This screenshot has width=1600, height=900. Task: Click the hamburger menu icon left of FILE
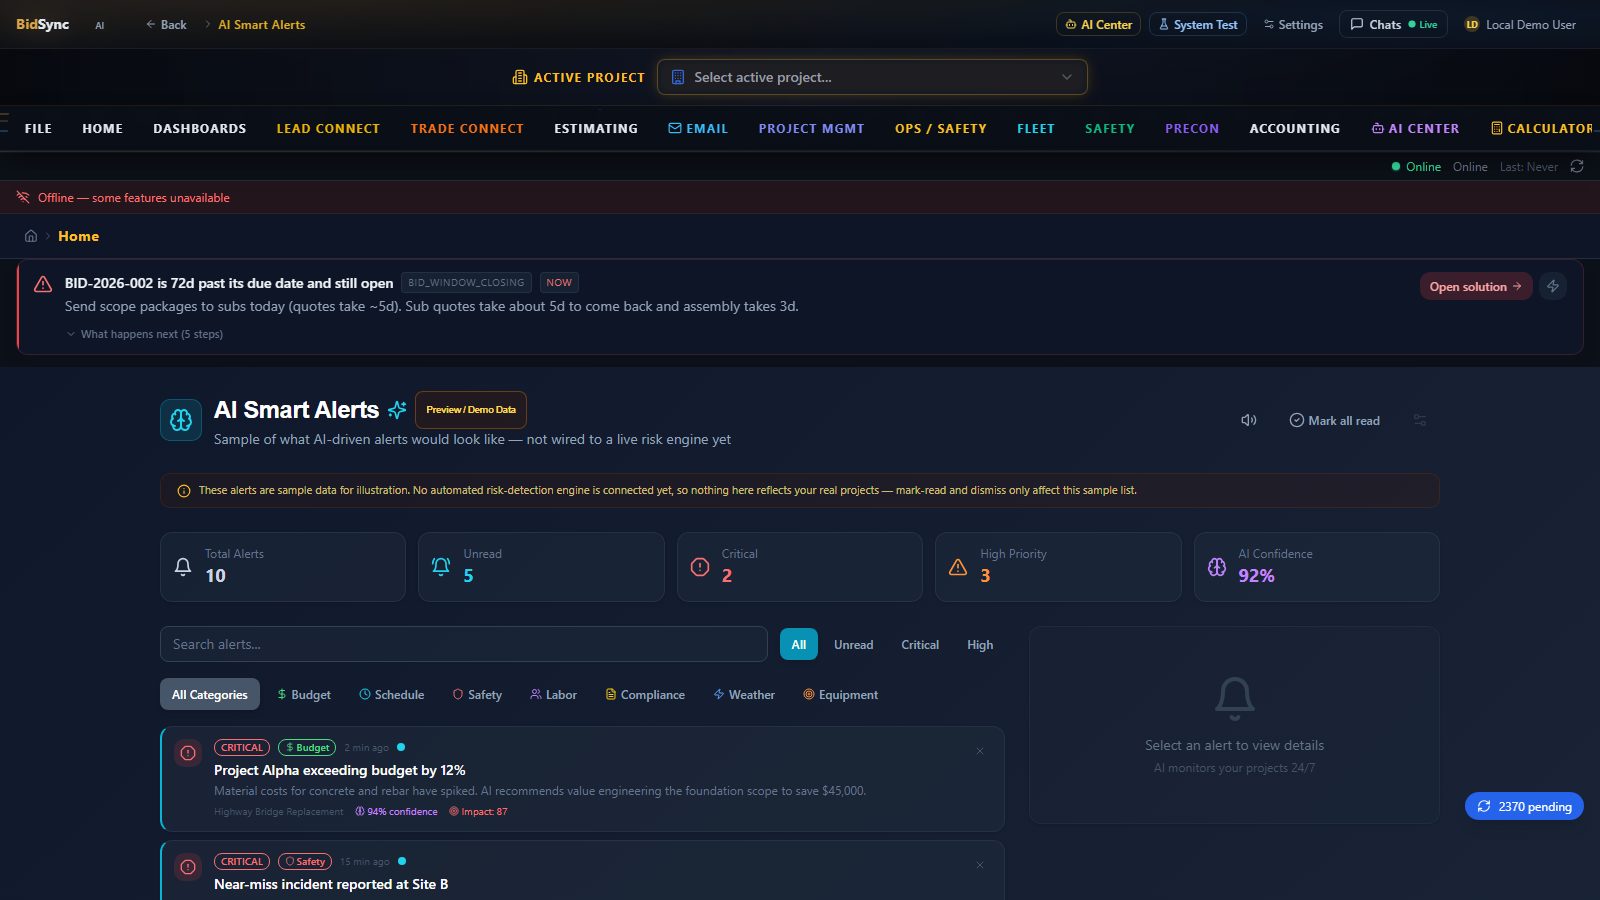pos(4,123)
